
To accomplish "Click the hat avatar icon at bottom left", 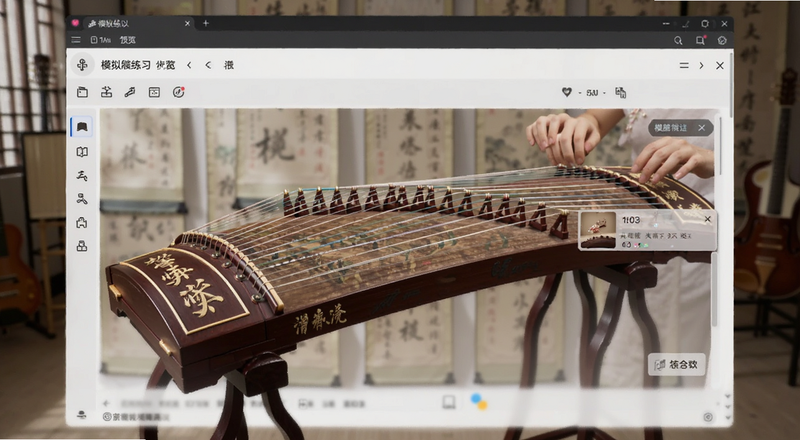I will click(82, 414).
